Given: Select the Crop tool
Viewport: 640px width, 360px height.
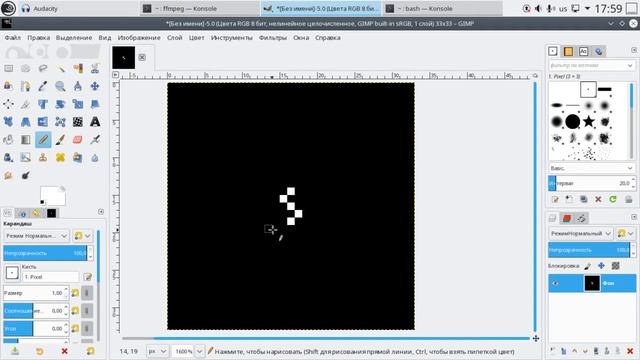Looking at the screenshot, I should coord(26,104).
